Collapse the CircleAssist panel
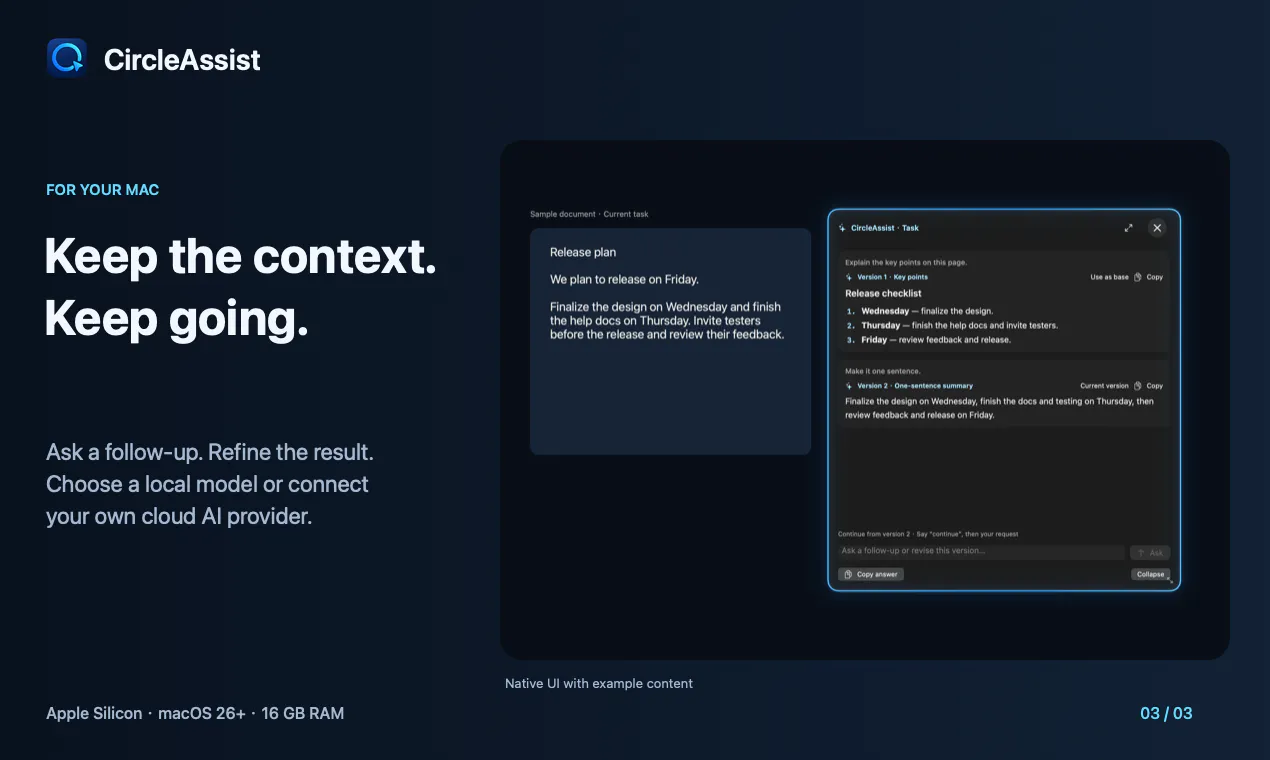1270x760 pixels. point(1150,575)
